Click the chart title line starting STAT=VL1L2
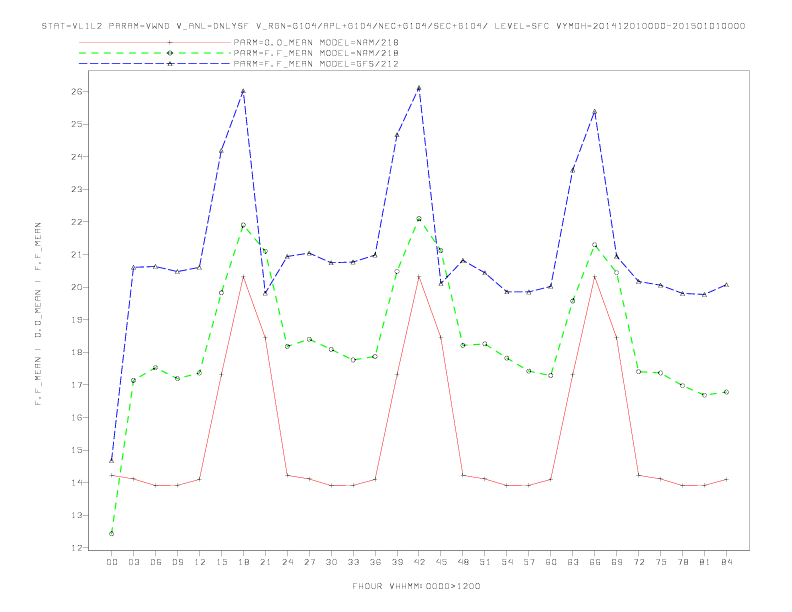 [393, 26]
